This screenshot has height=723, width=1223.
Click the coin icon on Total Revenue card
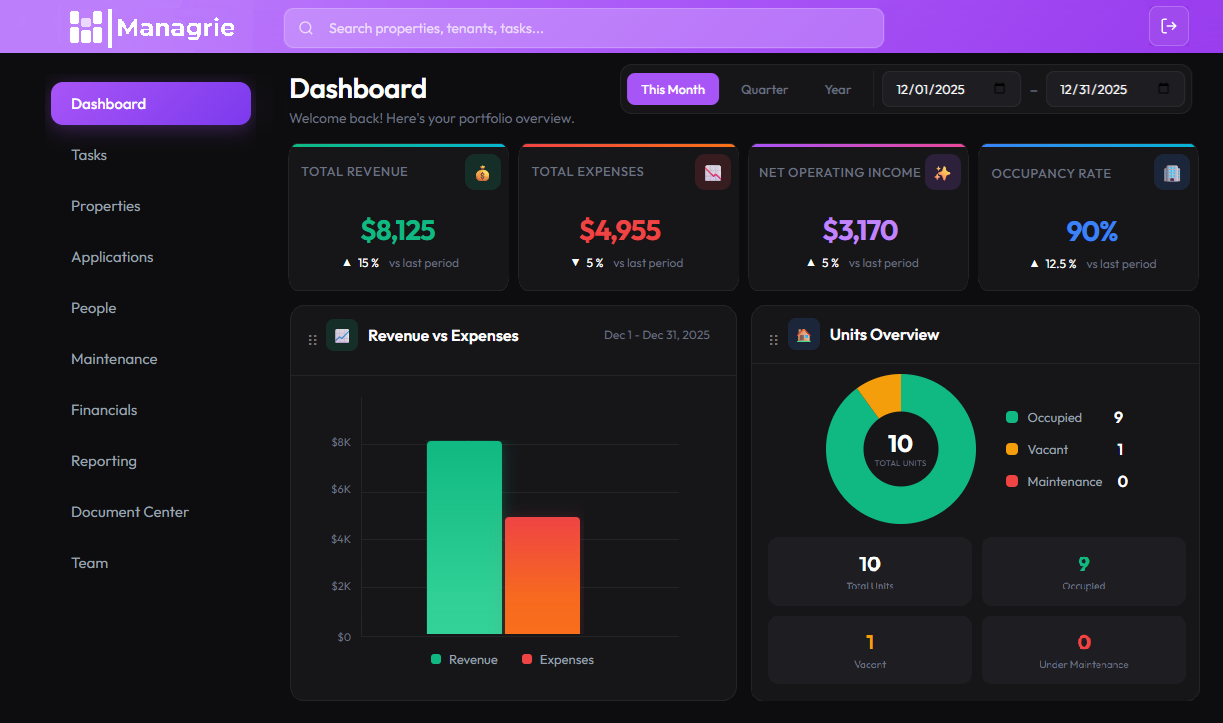tap(482, 172)
